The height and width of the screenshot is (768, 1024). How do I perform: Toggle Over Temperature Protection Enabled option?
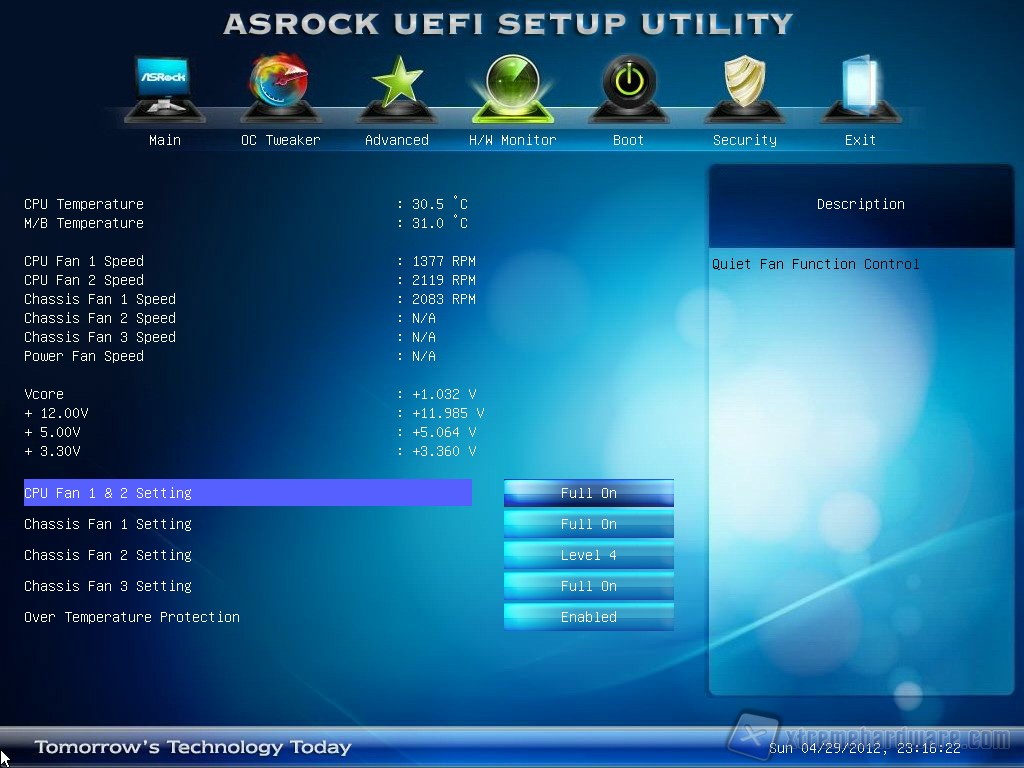[x=588, y=617]
